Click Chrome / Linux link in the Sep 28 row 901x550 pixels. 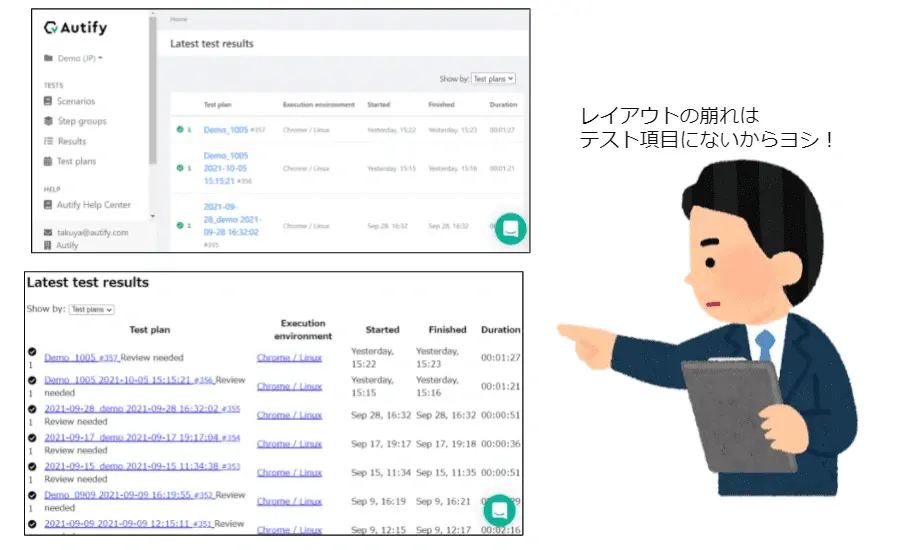pos(290,415)
